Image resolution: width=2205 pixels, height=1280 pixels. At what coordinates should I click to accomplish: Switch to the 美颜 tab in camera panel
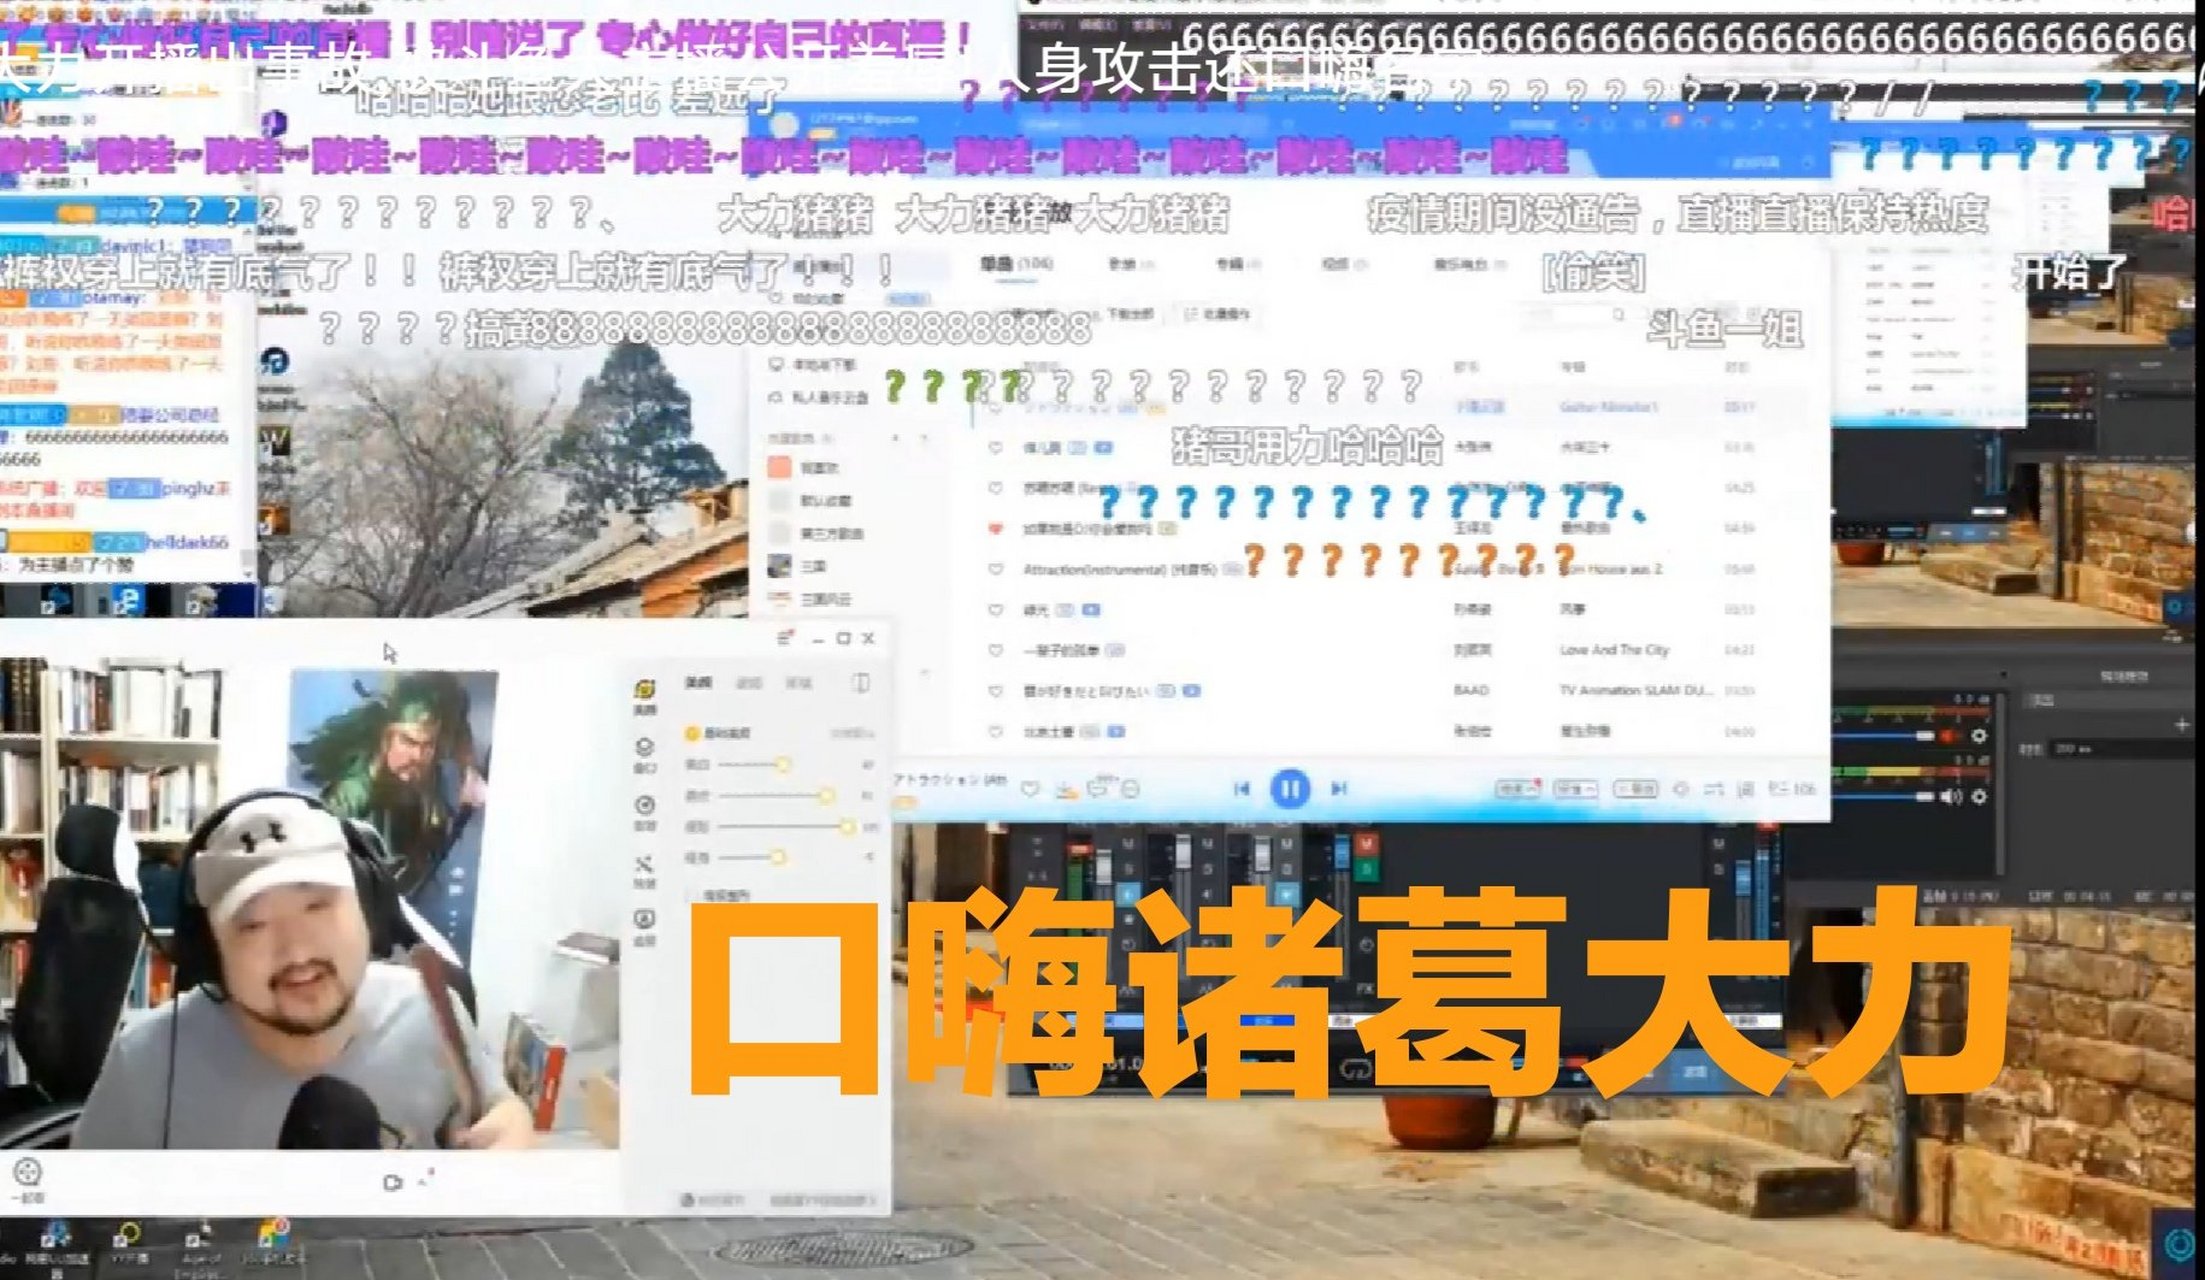[x=698, y=682]
